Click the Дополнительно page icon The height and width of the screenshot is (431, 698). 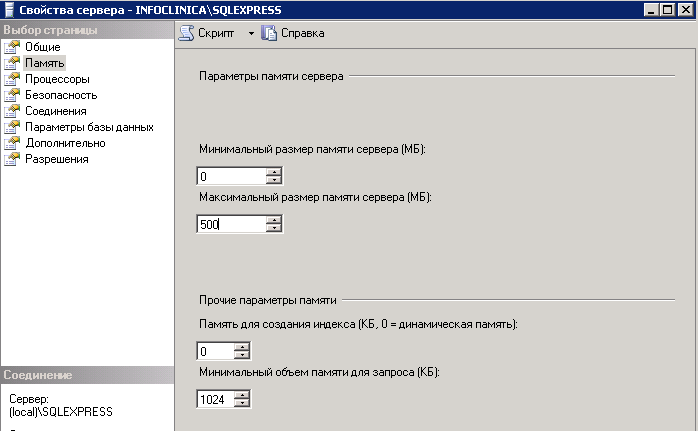12,143
